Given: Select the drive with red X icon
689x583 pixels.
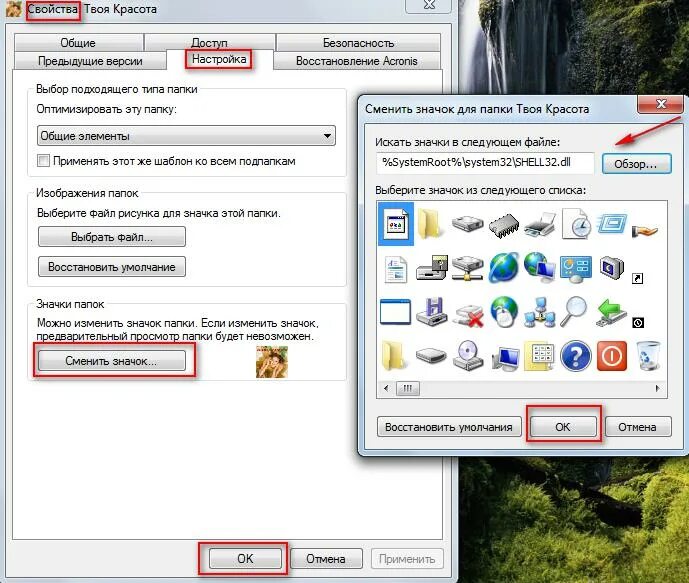Looking at the screenshot, I should pyautogui.click(x=468, y=315).
